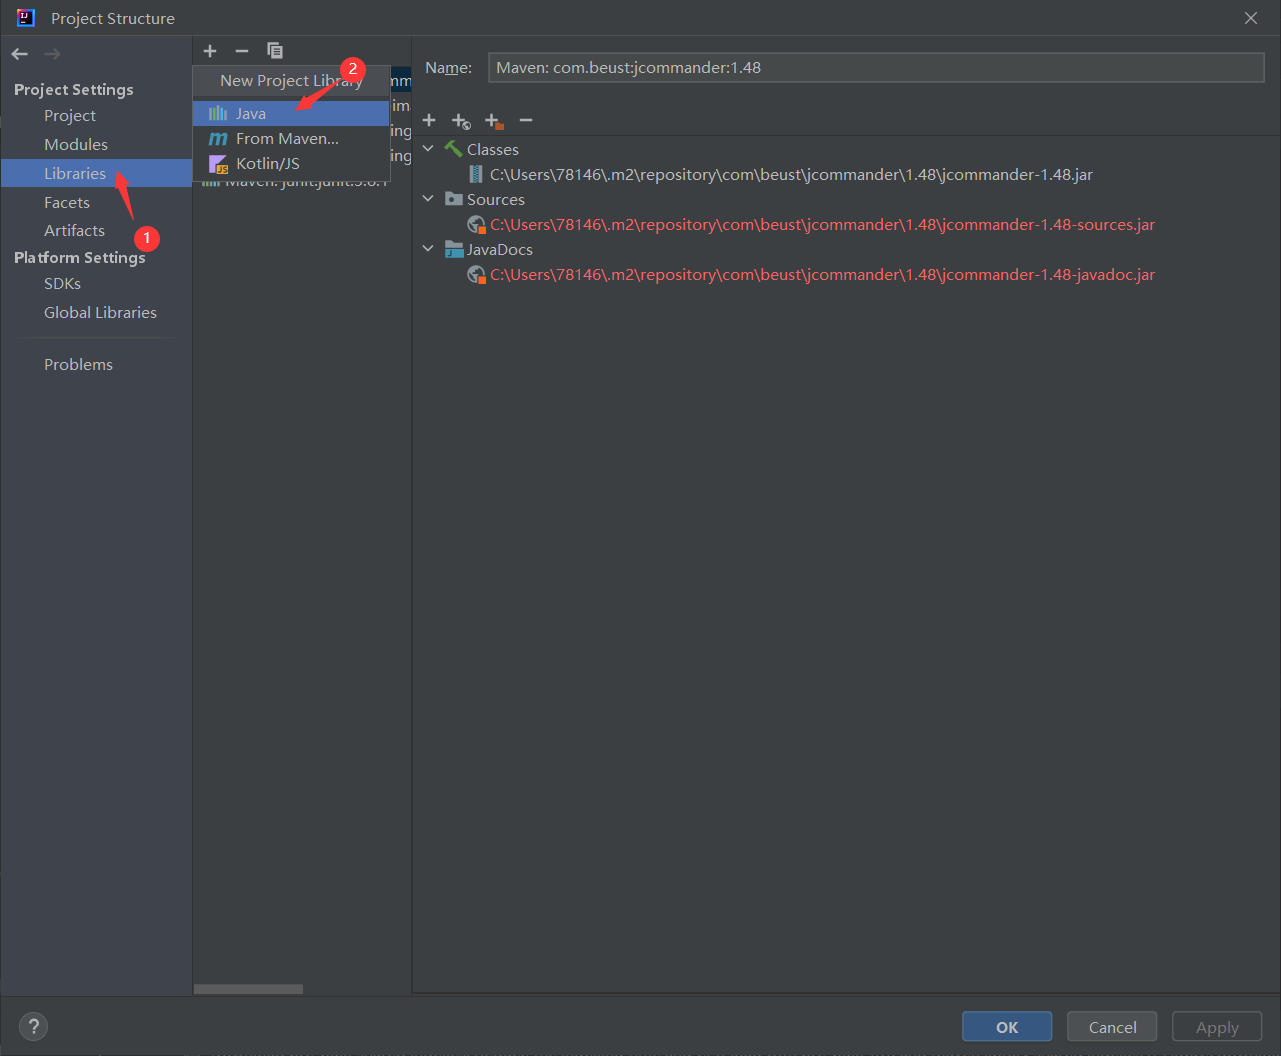This screenshot has width=1281, height=1056.
Task: Remove selected root with minus icon
Action: tap(526, 120)
